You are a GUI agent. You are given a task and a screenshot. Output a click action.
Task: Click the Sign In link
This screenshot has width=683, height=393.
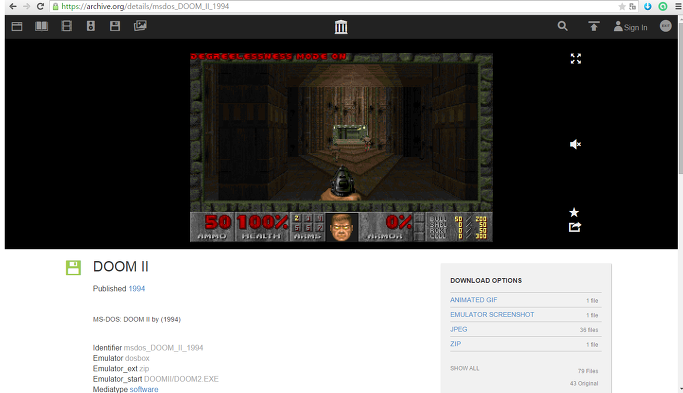(630, 27)
